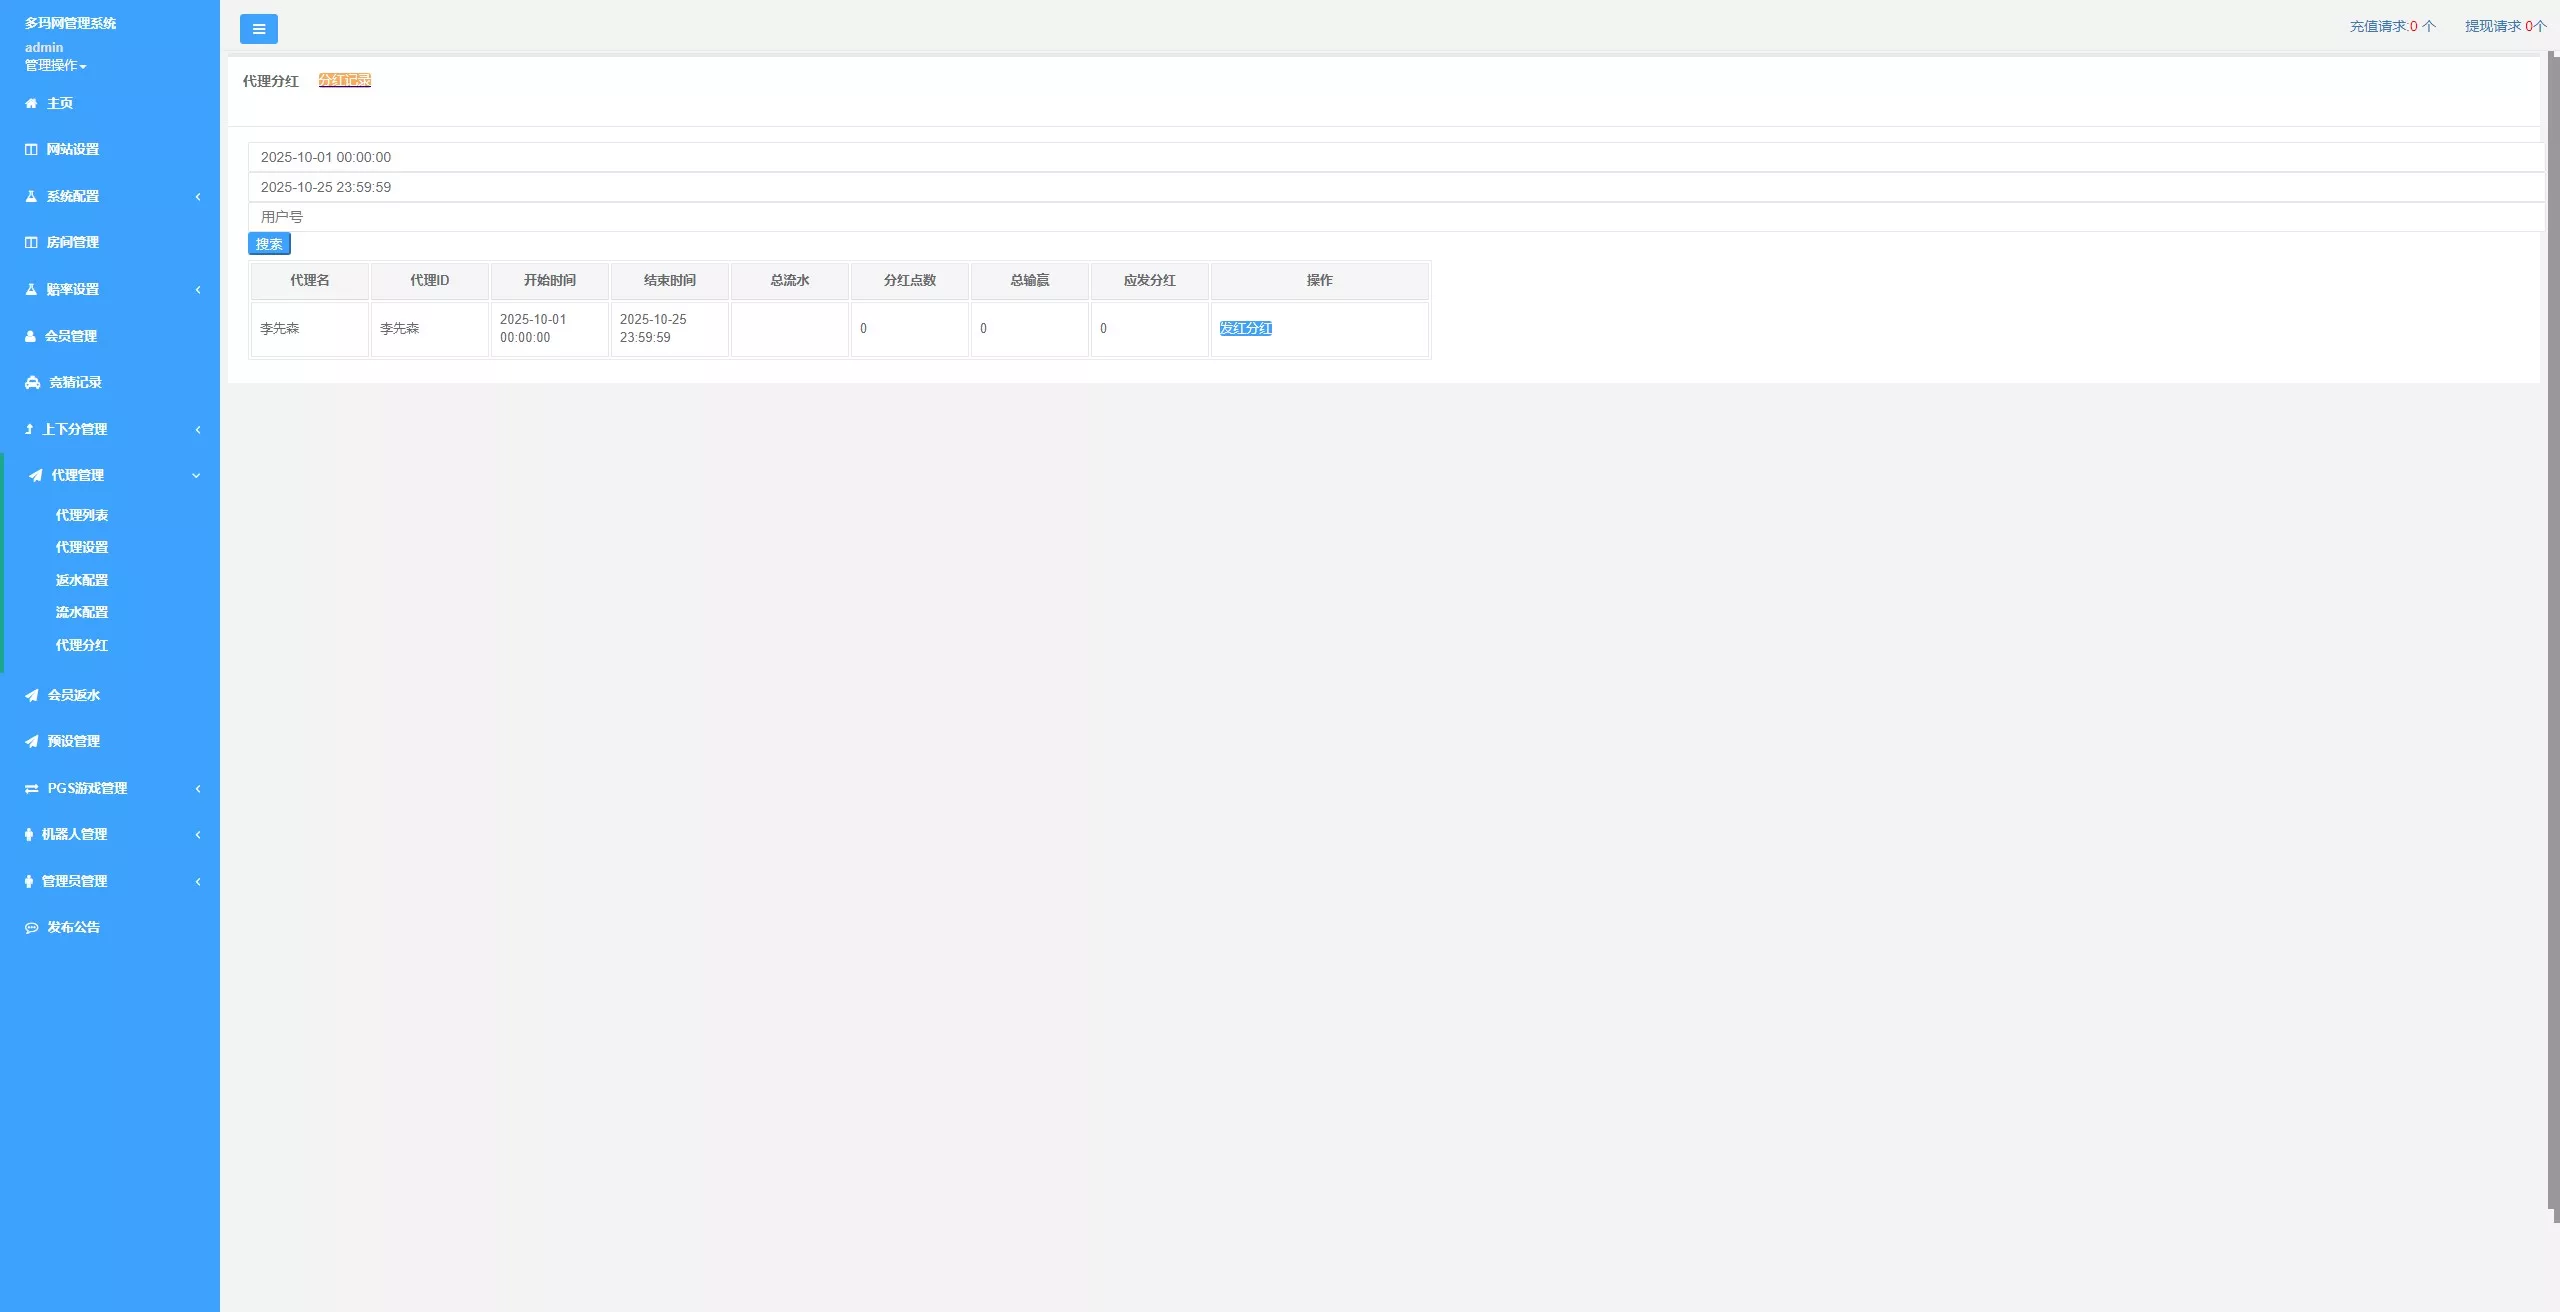Click the car icon for 竞猜记录
This screenshot has width=2560, height=1312.
coord(32,382)
